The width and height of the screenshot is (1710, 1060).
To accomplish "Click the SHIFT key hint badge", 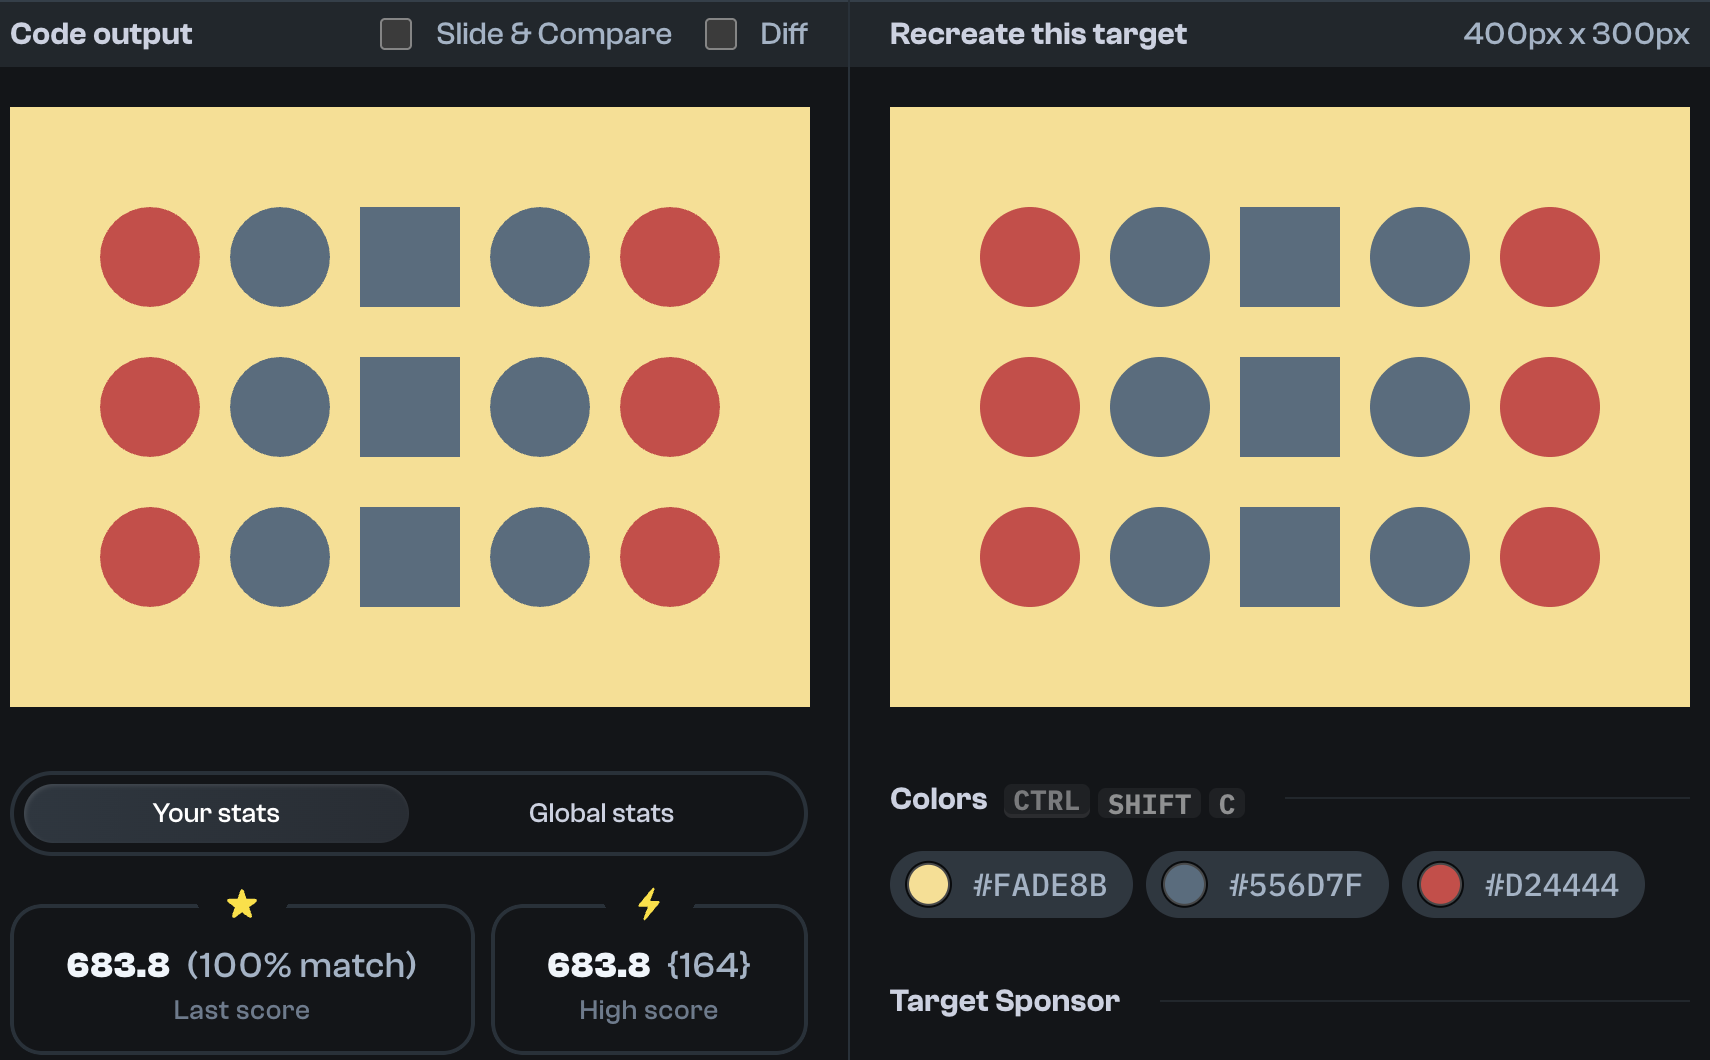I will [x=1149, y=803].
